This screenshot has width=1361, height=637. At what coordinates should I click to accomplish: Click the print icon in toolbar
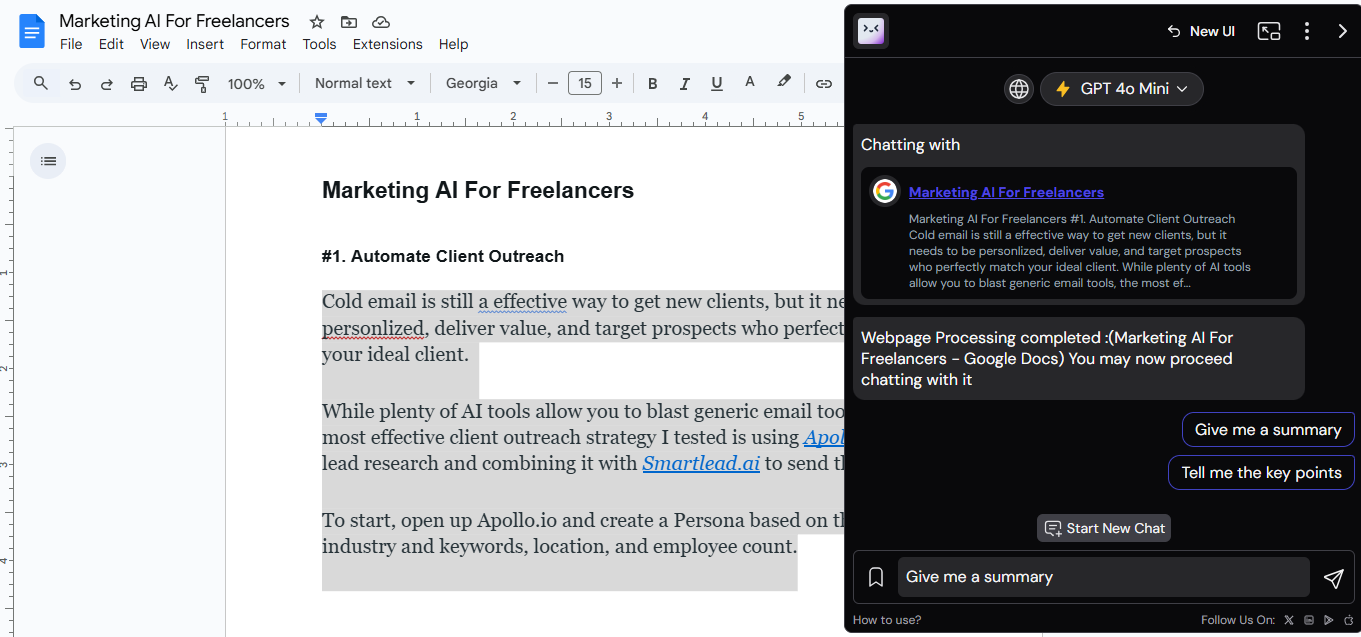[x=139, y=84]
